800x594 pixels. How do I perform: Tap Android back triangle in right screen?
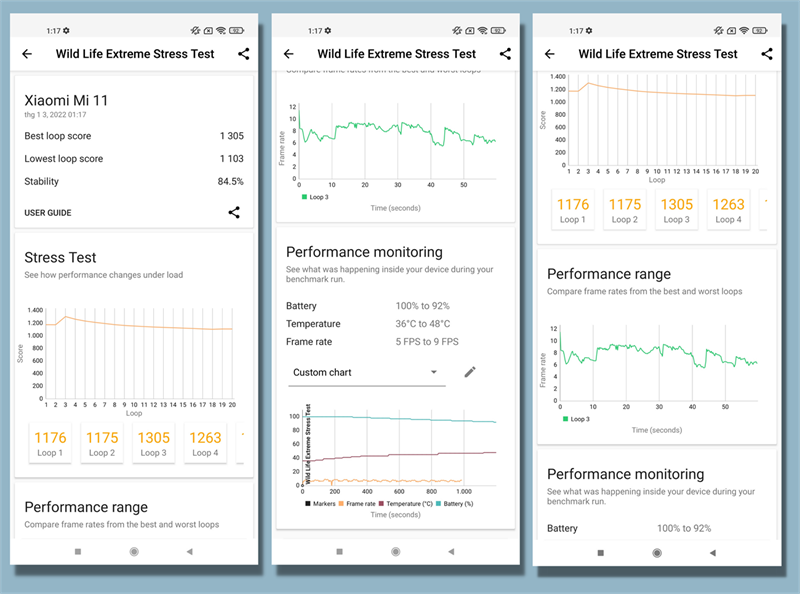[713, 553]
